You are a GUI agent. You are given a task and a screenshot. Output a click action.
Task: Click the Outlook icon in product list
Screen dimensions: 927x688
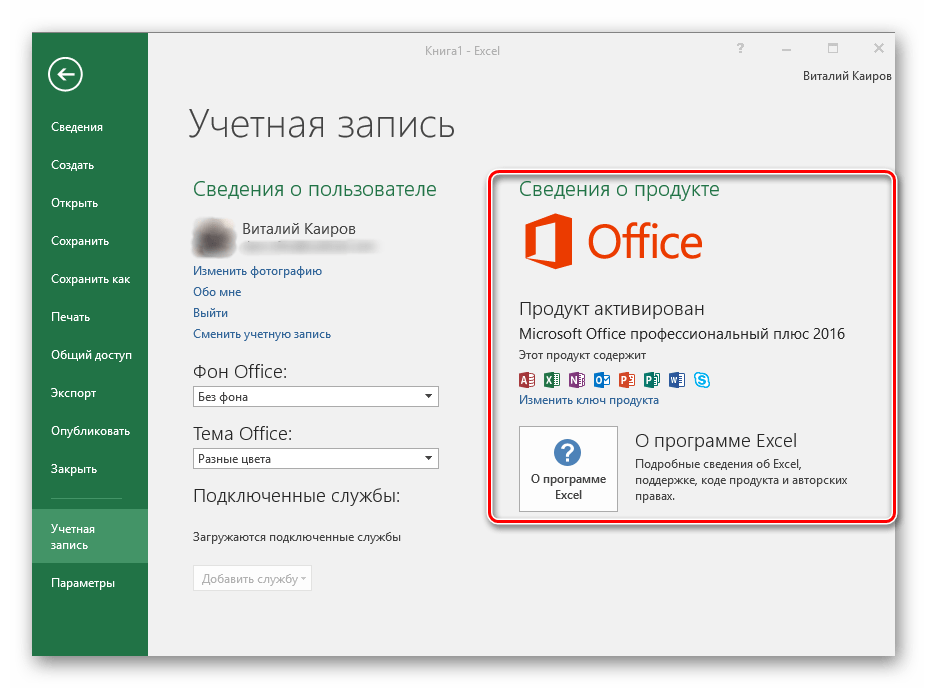click(602, 380)
